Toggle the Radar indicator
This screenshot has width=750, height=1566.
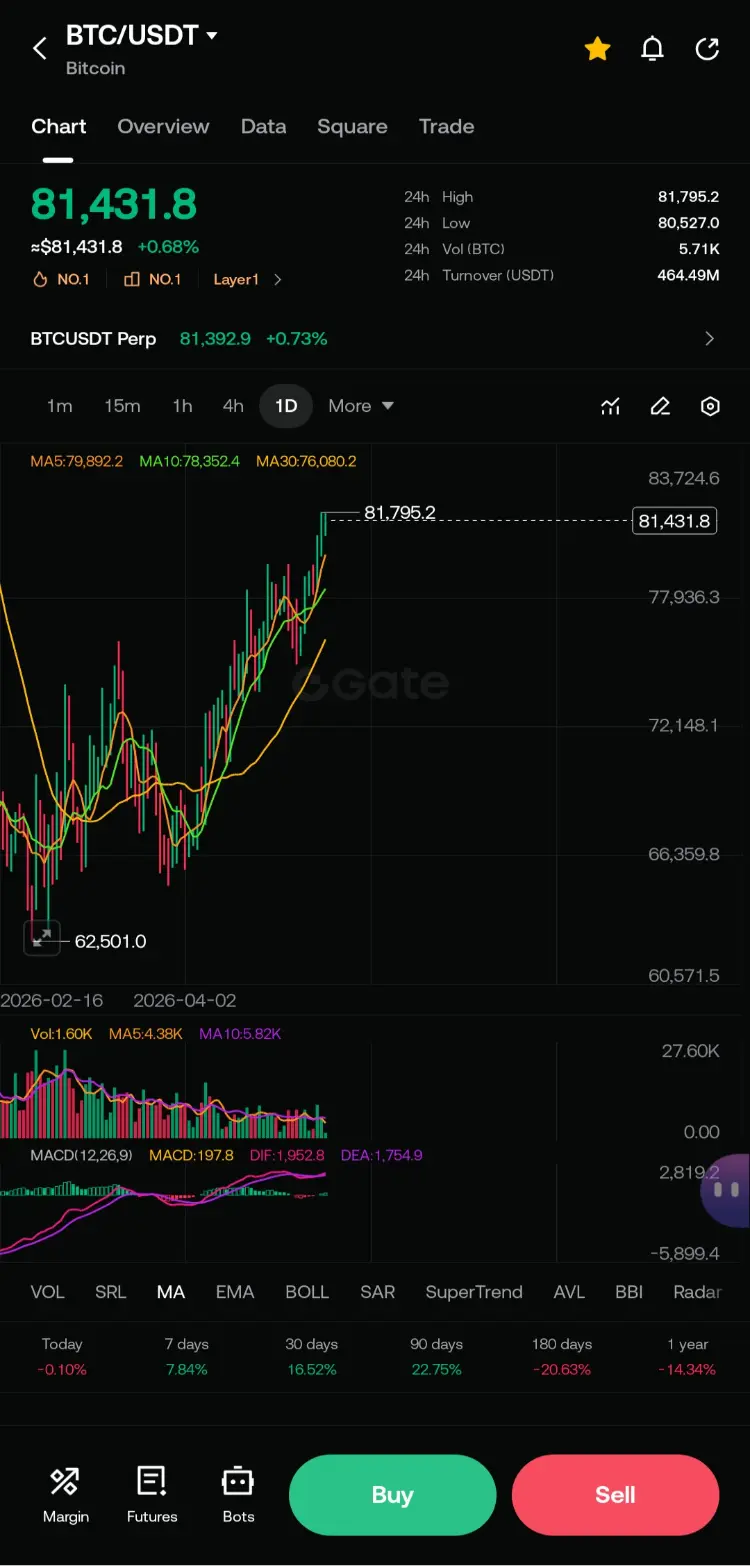tap(697, 1292)
